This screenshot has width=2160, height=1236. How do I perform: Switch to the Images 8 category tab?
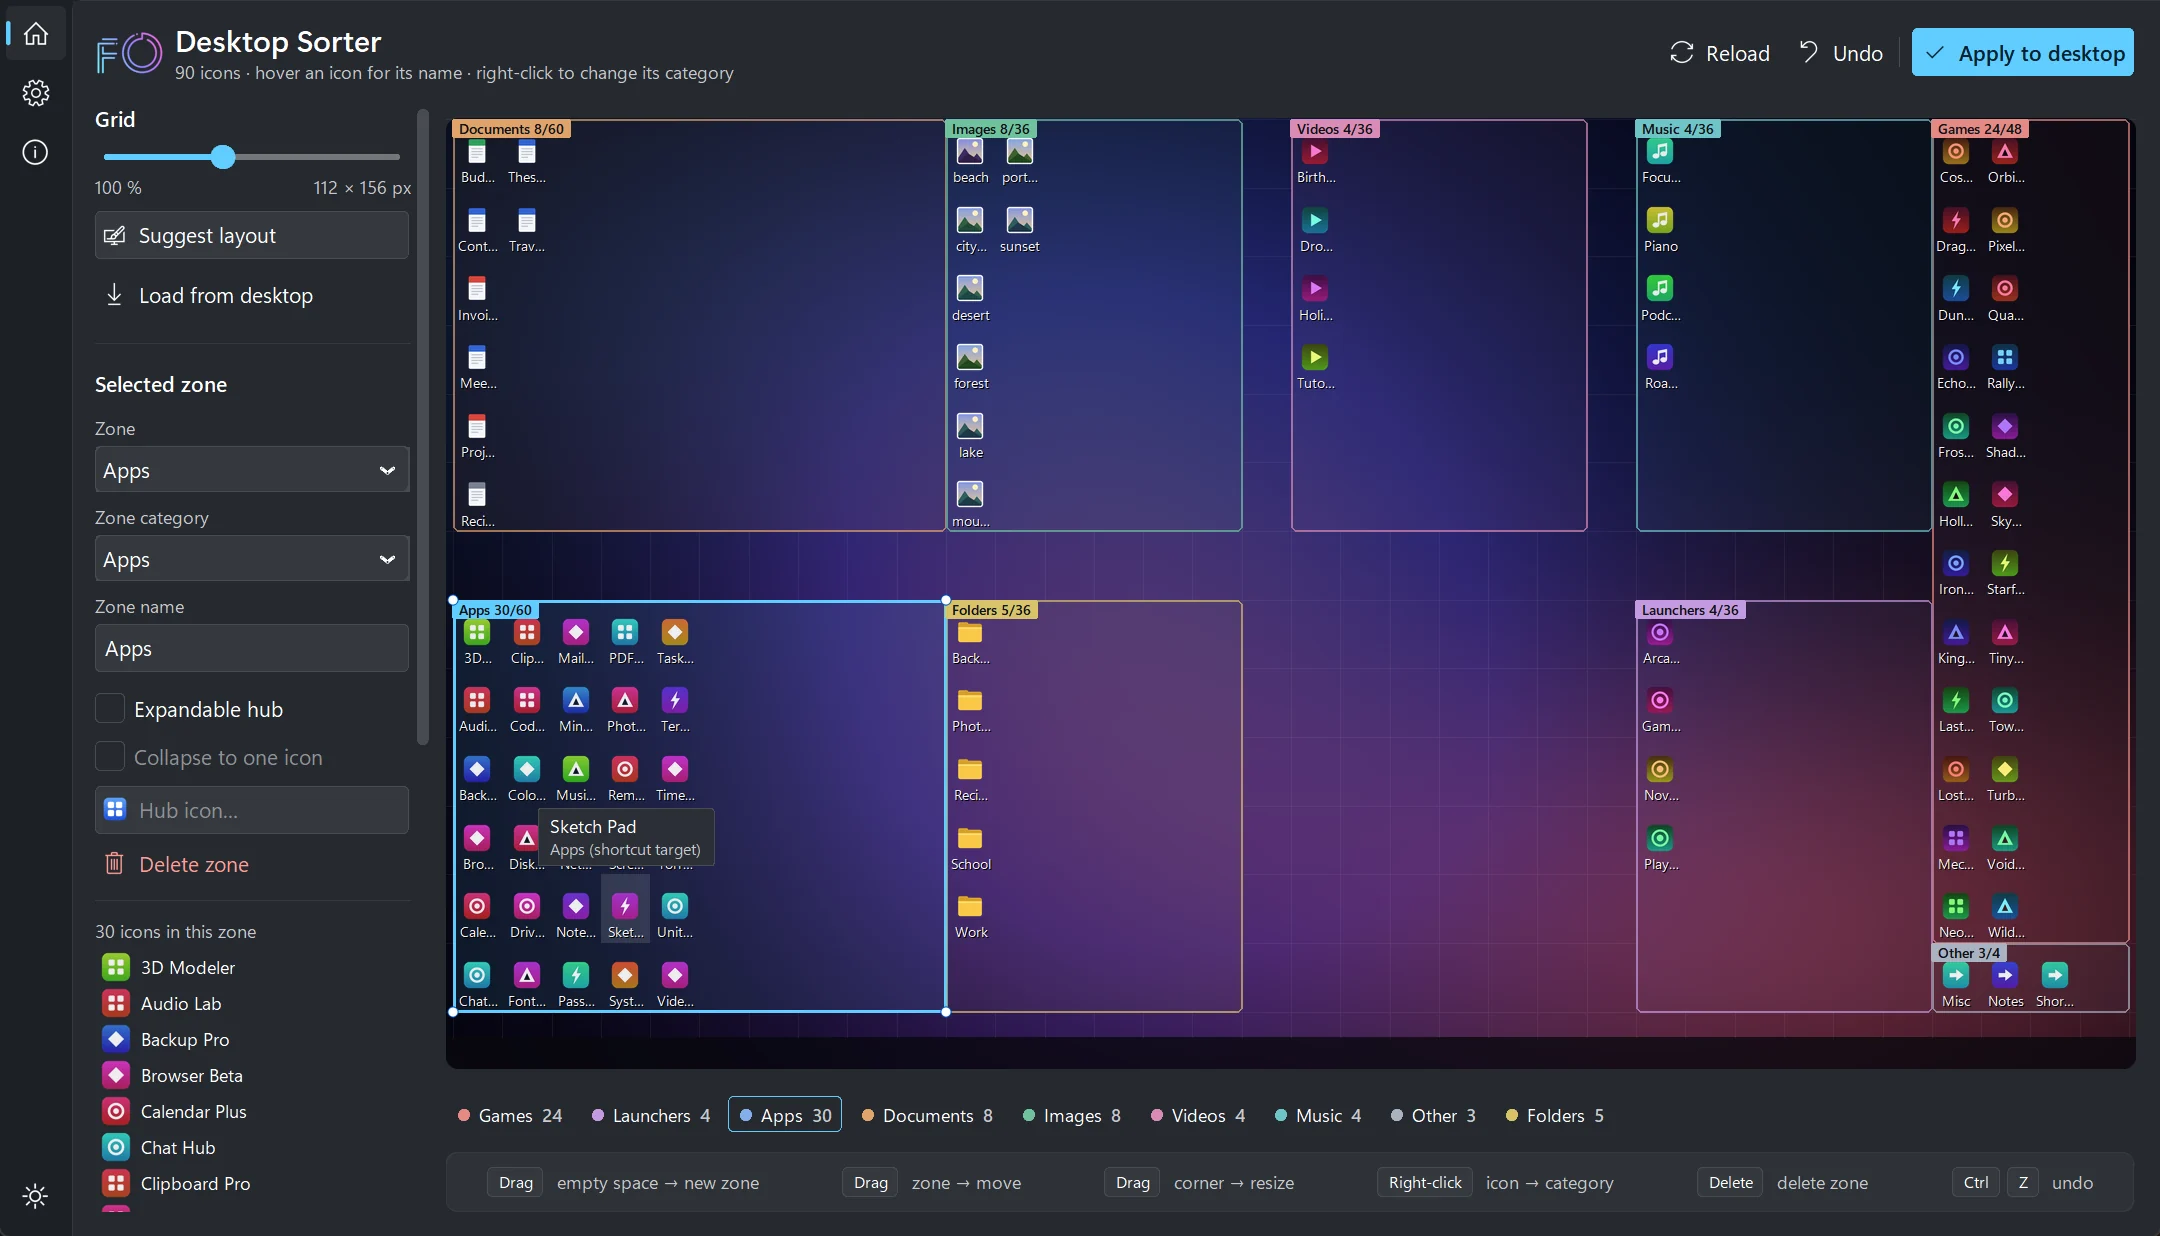[1072, 1115]
